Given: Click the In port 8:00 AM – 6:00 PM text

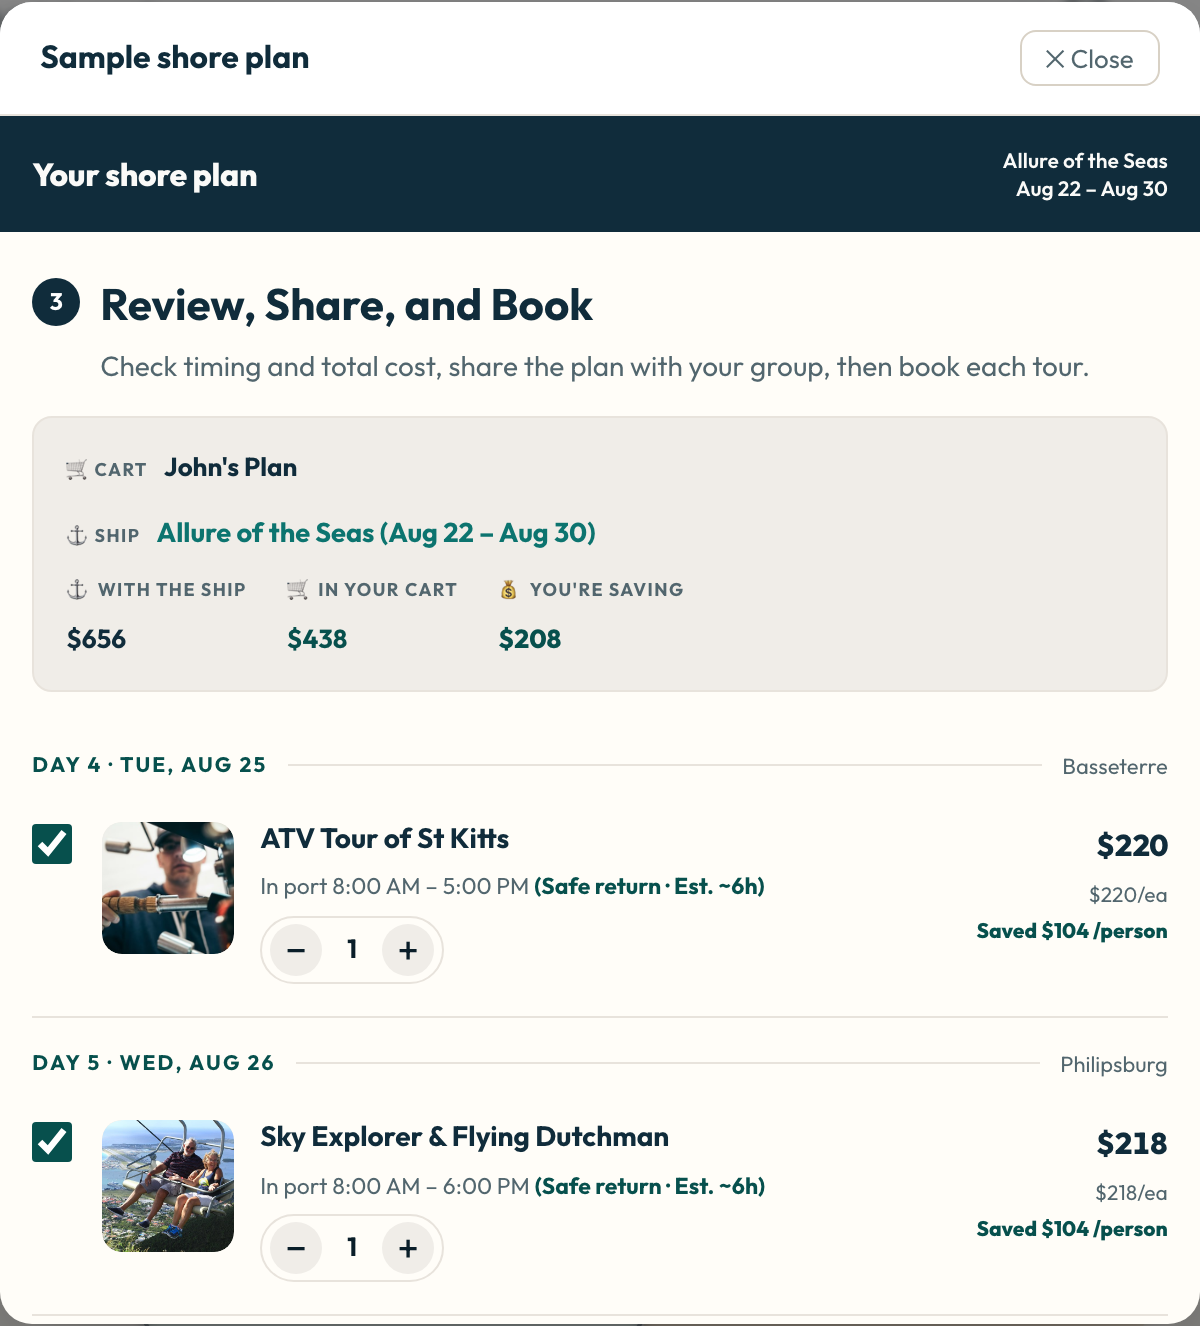Looking at the screenshot, I should click(x=395, y=1187).
